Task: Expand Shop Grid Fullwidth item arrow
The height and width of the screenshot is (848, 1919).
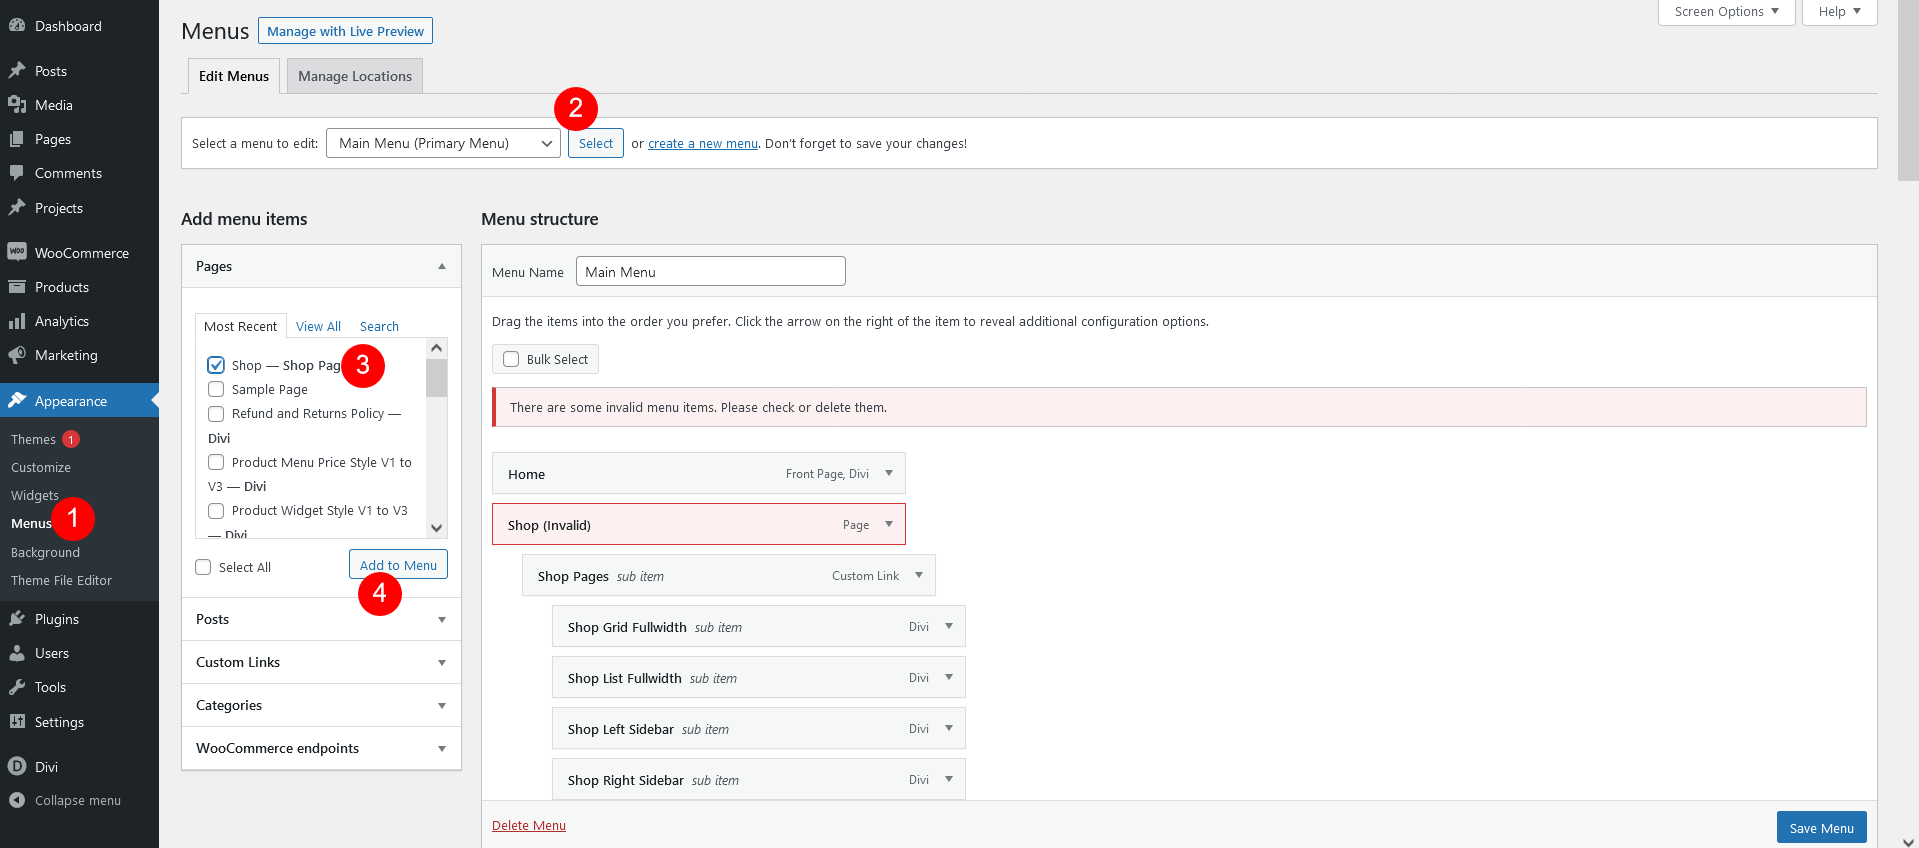Action: (x=949, y=626)
